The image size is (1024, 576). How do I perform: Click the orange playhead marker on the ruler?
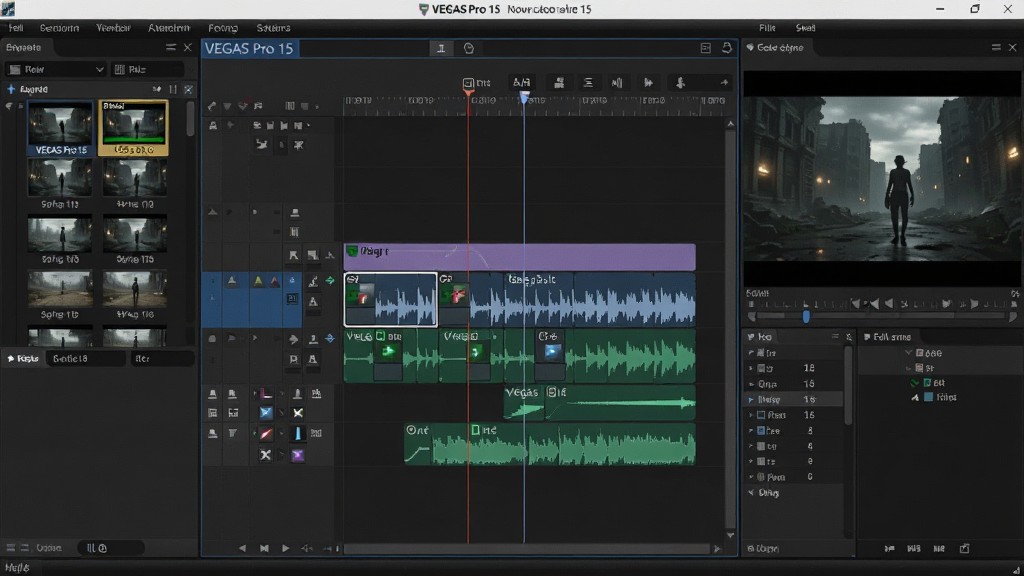[x=468, y=93]
